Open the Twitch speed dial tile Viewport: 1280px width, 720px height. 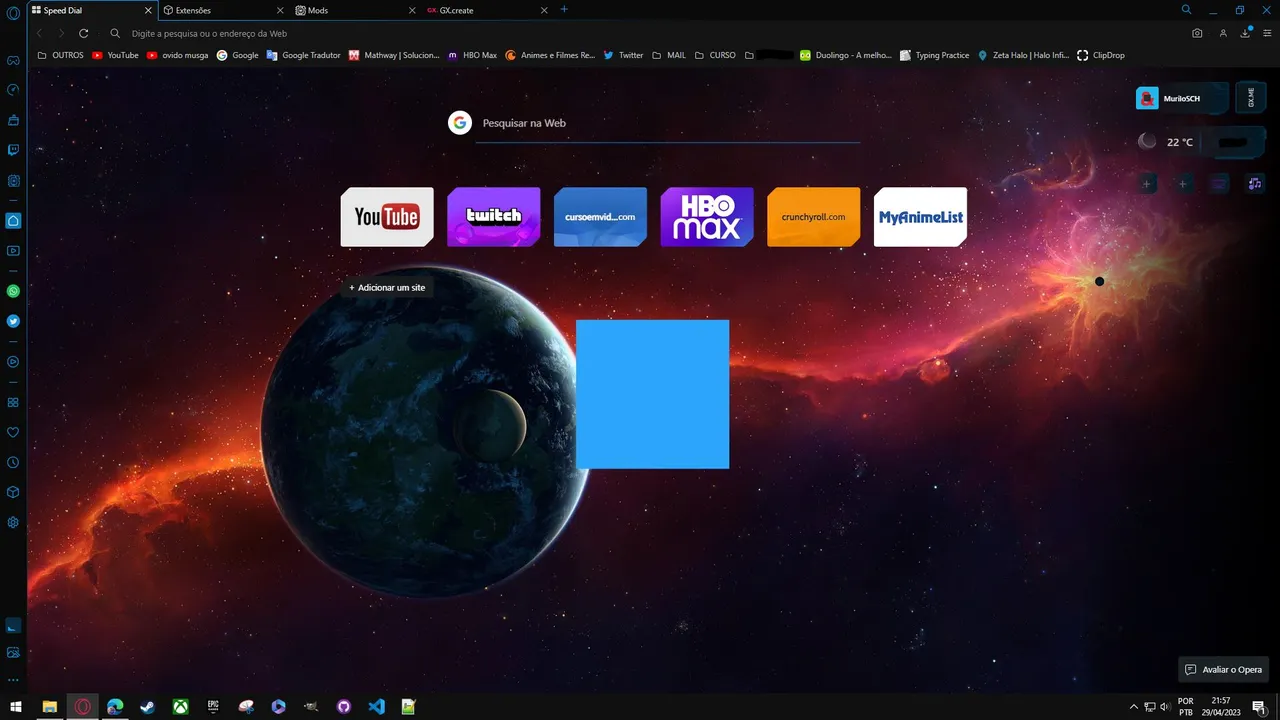click(494, 217)
